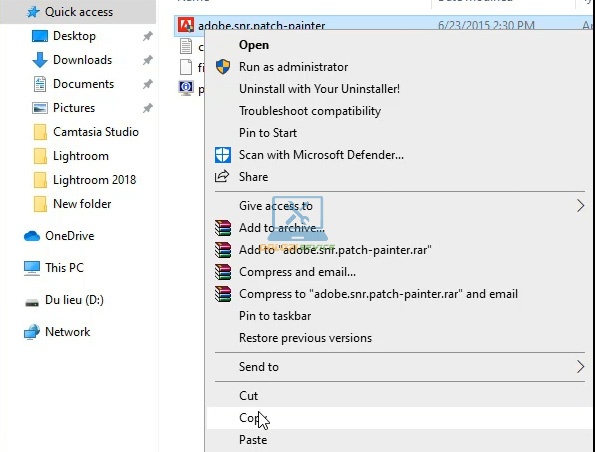Click the Downloads blue arrow icon

point(40,60)
